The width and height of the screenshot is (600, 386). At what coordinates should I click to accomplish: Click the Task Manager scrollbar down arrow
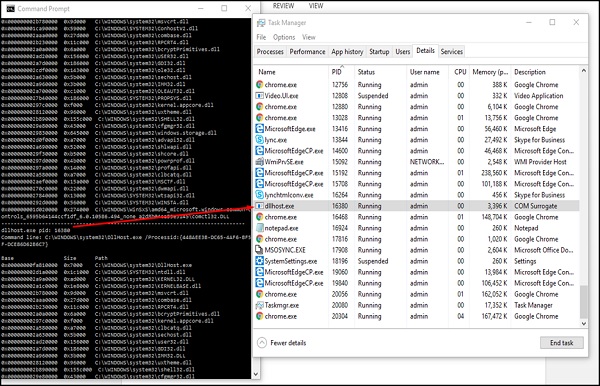pos(584,323)
